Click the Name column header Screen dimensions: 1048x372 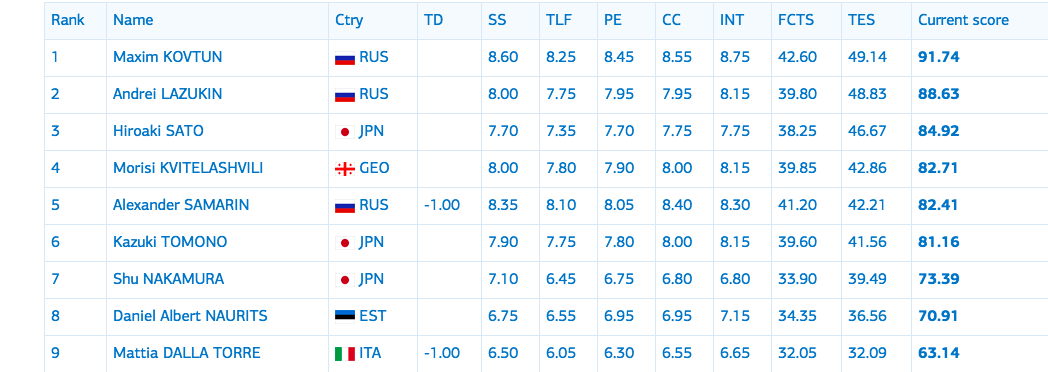click(133, 20)
